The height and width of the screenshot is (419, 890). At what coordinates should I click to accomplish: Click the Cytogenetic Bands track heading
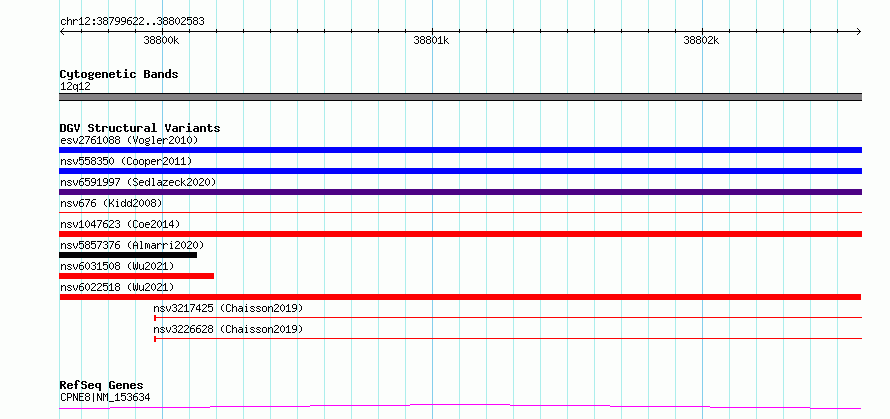click(x=119, y=74)
